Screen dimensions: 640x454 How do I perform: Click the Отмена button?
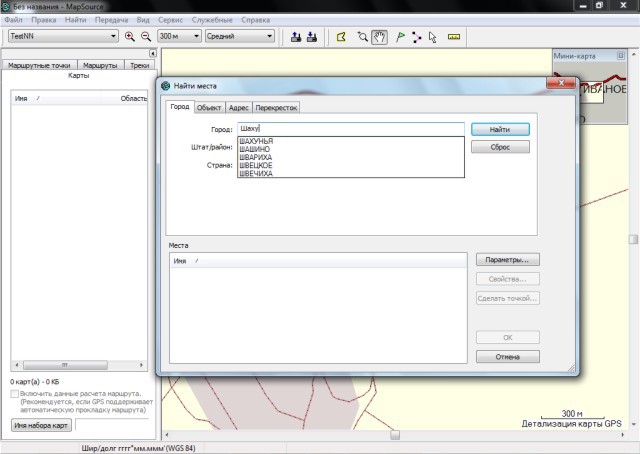(x=507, y=357)
